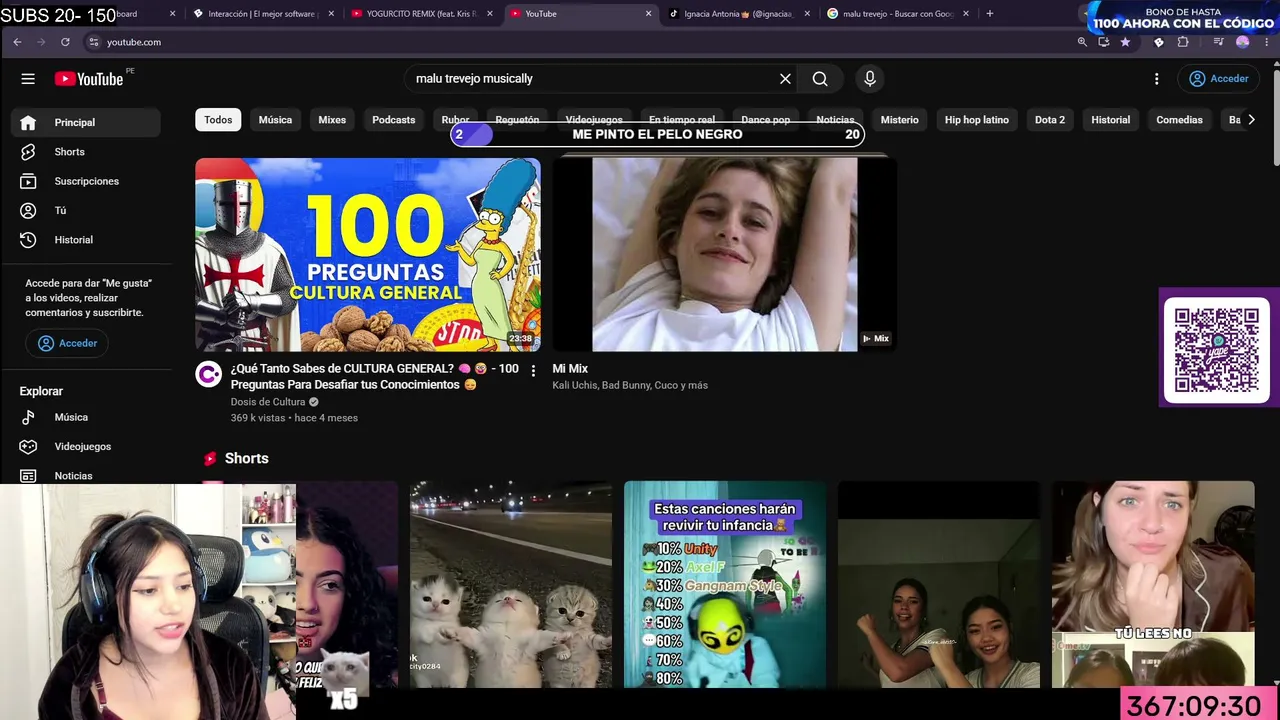1280x720 pixels.
Task: Open the Mi Mix playlist thumbnail
Action: coord(724,254)
